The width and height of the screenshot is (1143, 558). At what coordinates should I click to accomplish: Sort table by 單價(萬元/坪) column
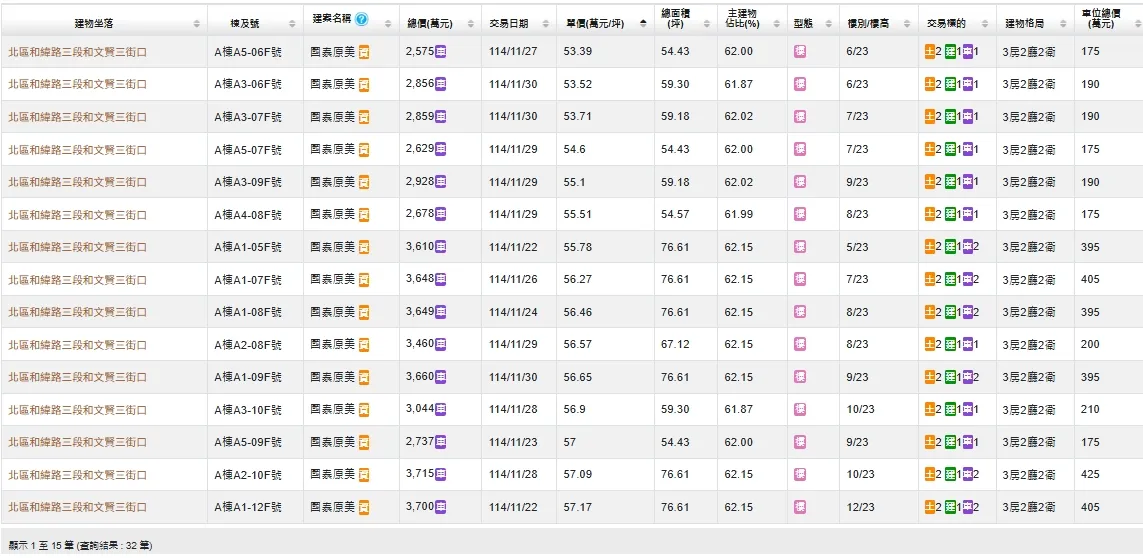pos(597,22)
